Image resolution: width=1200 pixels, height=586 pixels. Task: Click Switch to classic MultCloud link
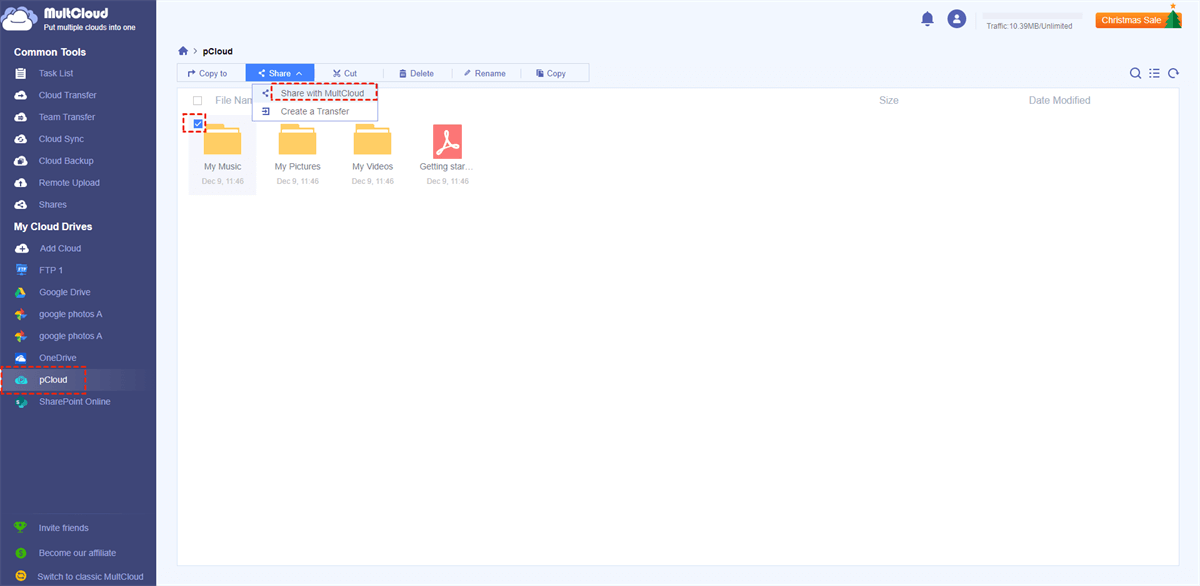(90, 576)
